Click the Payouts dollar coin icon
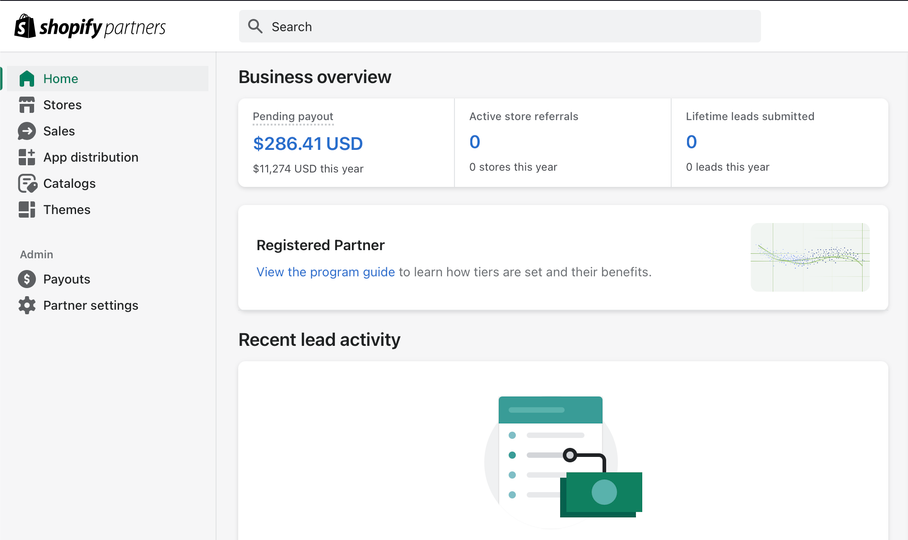Viewport: 908px width, 540px height. (27, 279)
